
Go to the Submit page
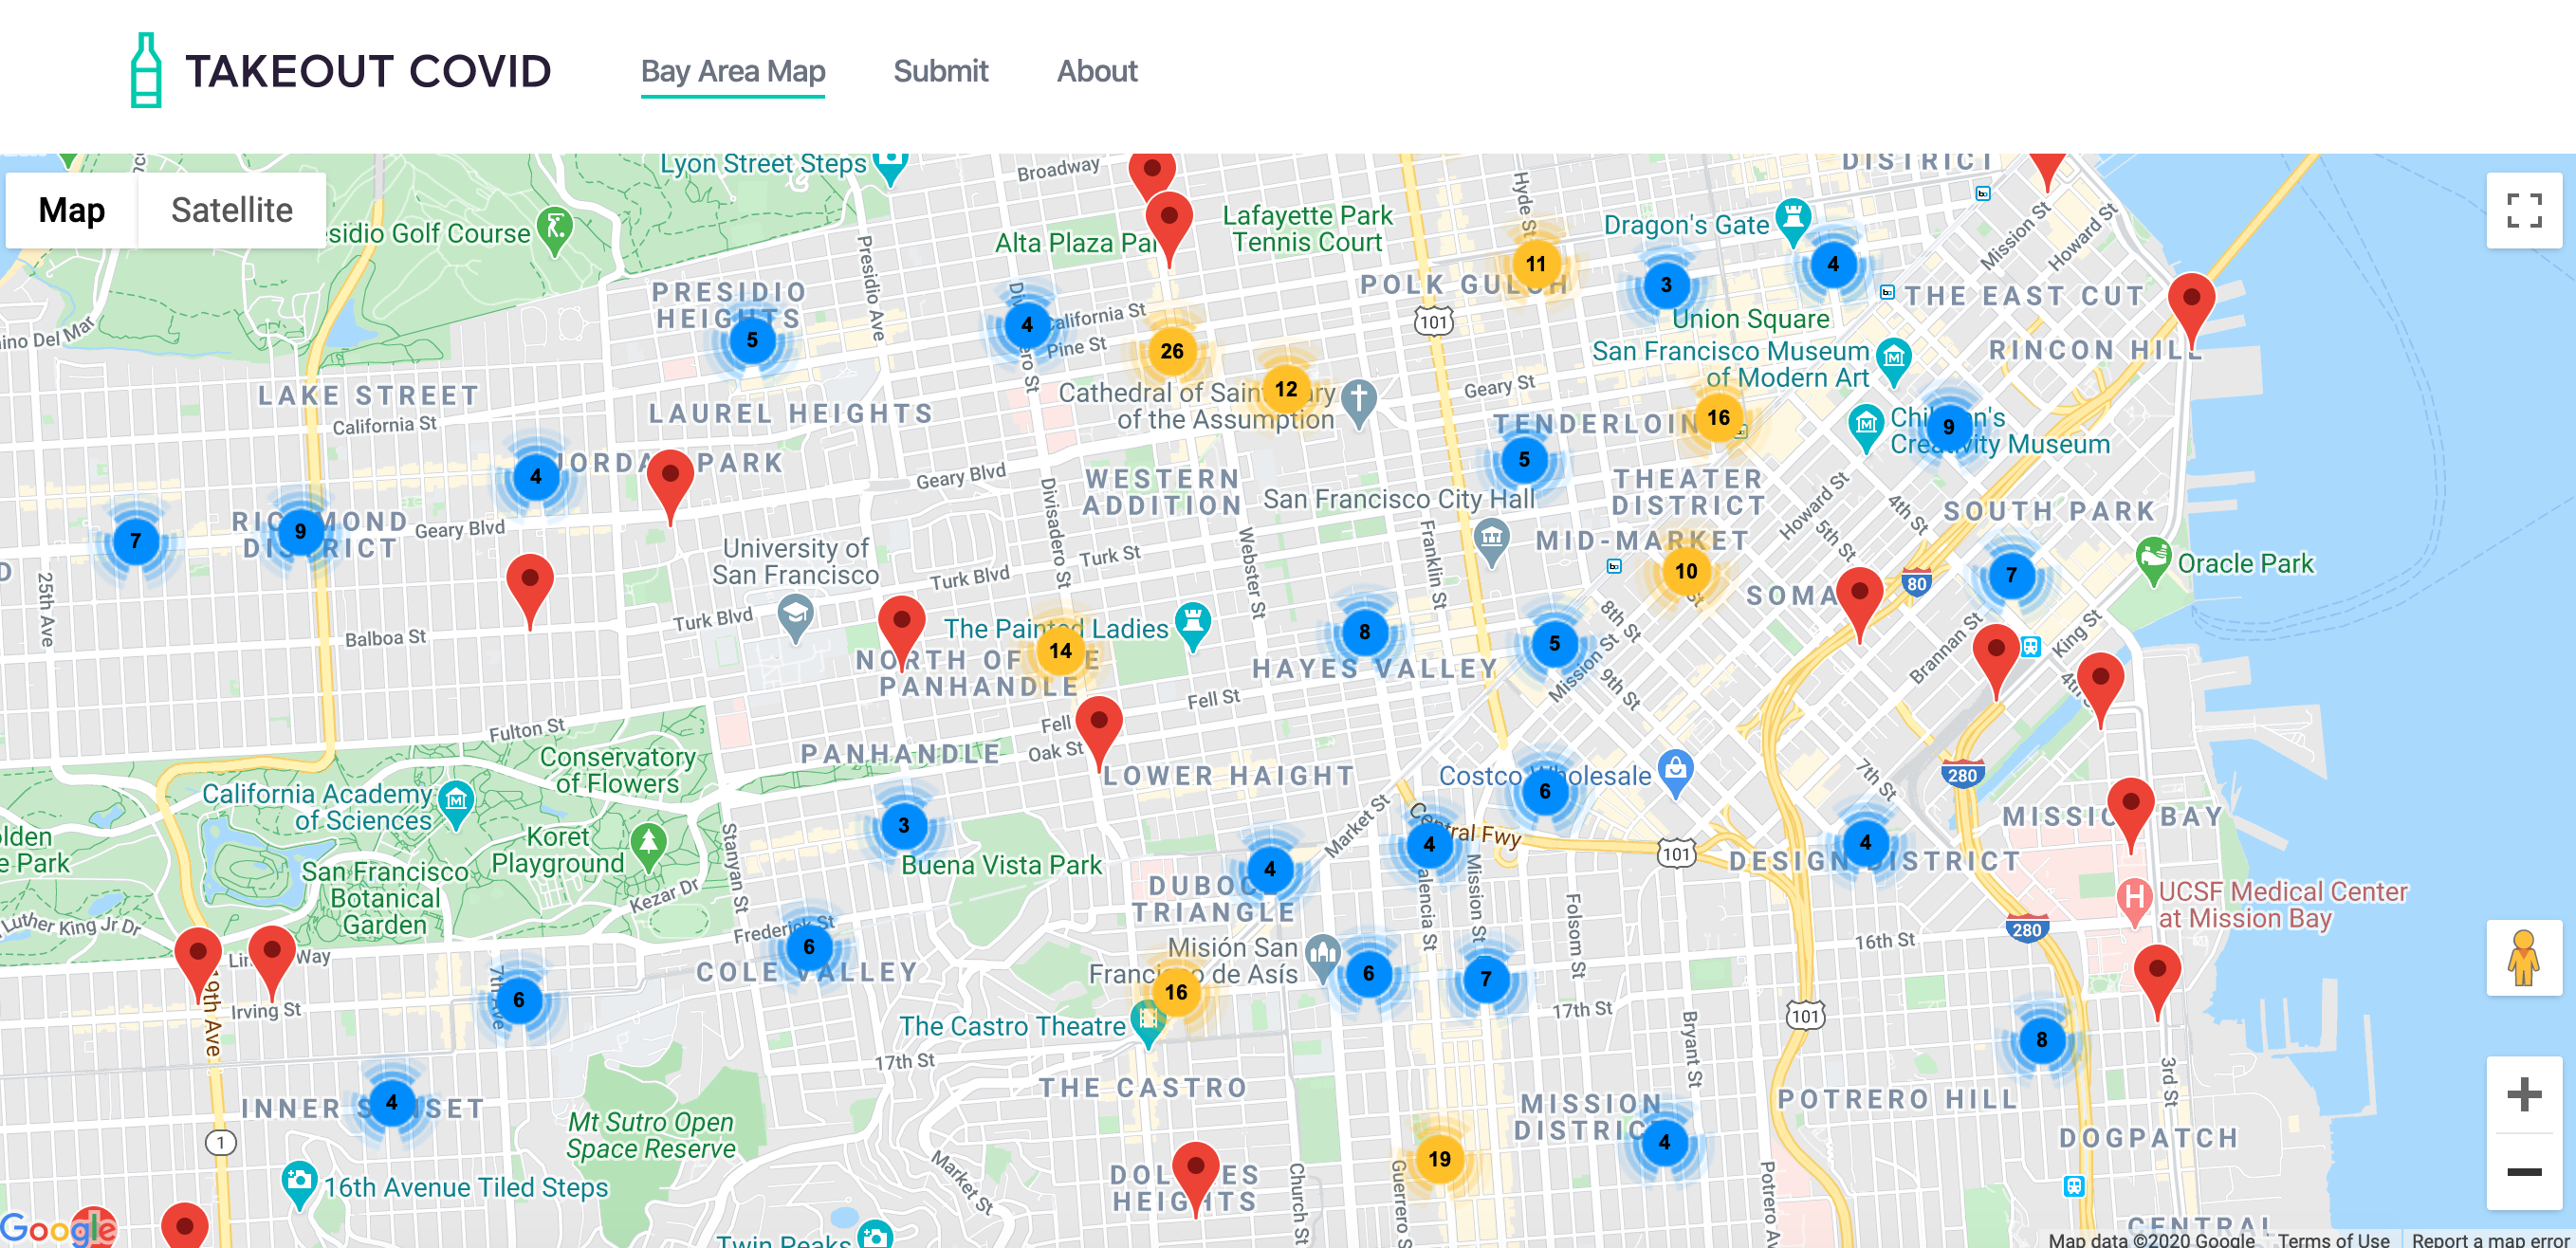(x=940, y=71)
